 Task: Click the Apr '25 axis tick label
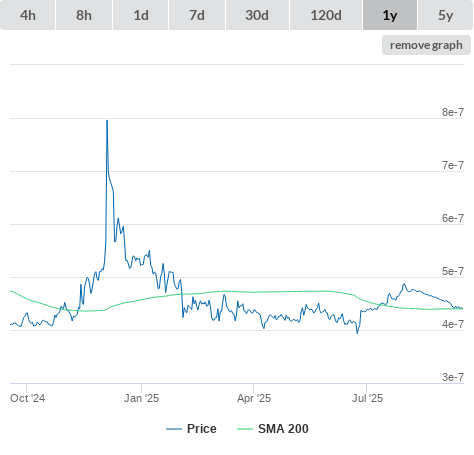click(254, 398)
